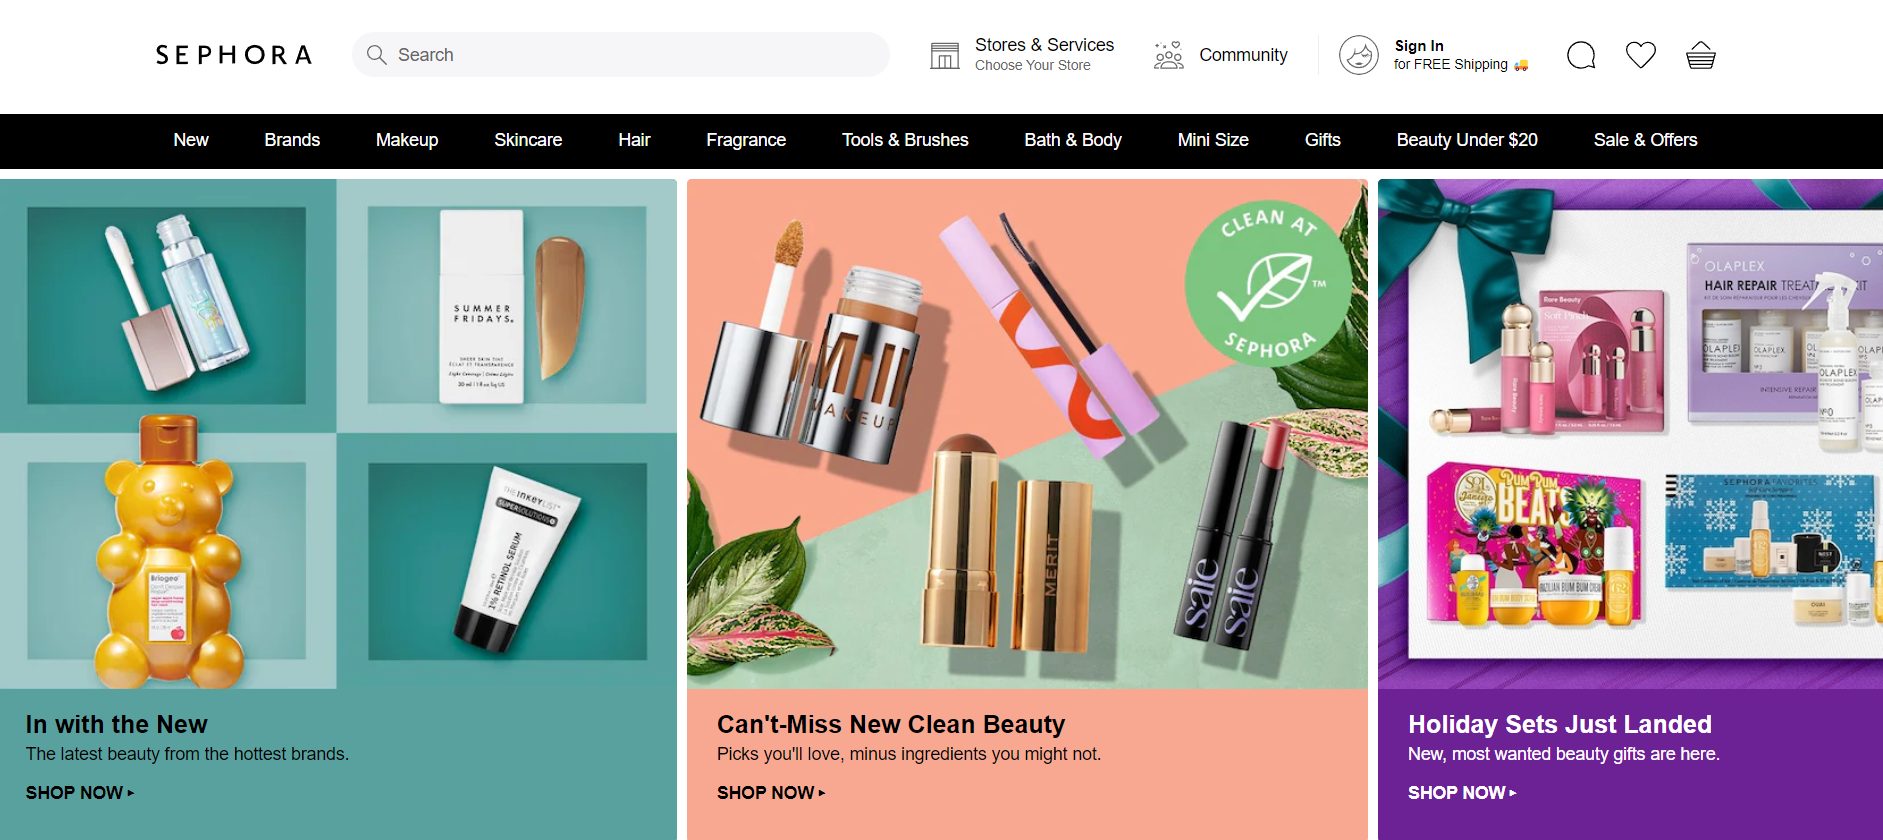Click the search magnifier icon
Viewport: 1883px width, 840px height.
pos(376,55)
